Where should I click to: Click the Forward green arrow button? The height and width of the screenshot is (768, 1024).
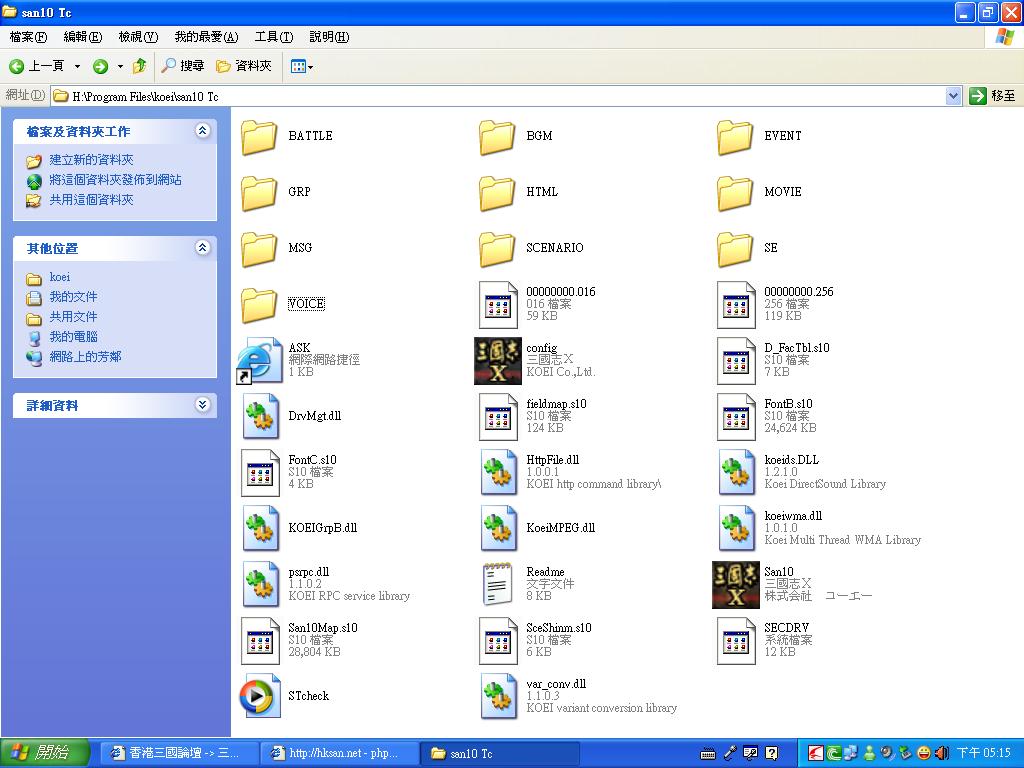100,66
